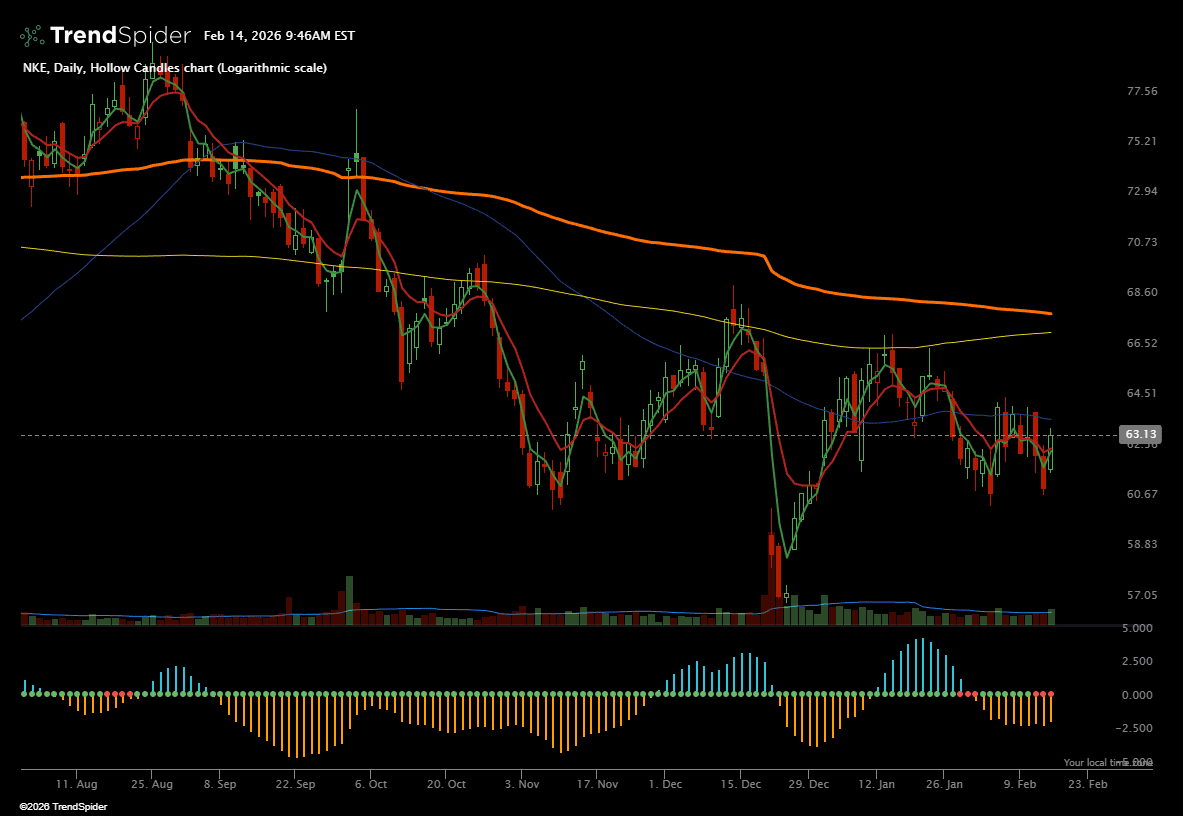Click the Feb 14, 2026 9:46AM EST timestamp
Viewport: 1183px width, 816px height.
coord(279,36)
